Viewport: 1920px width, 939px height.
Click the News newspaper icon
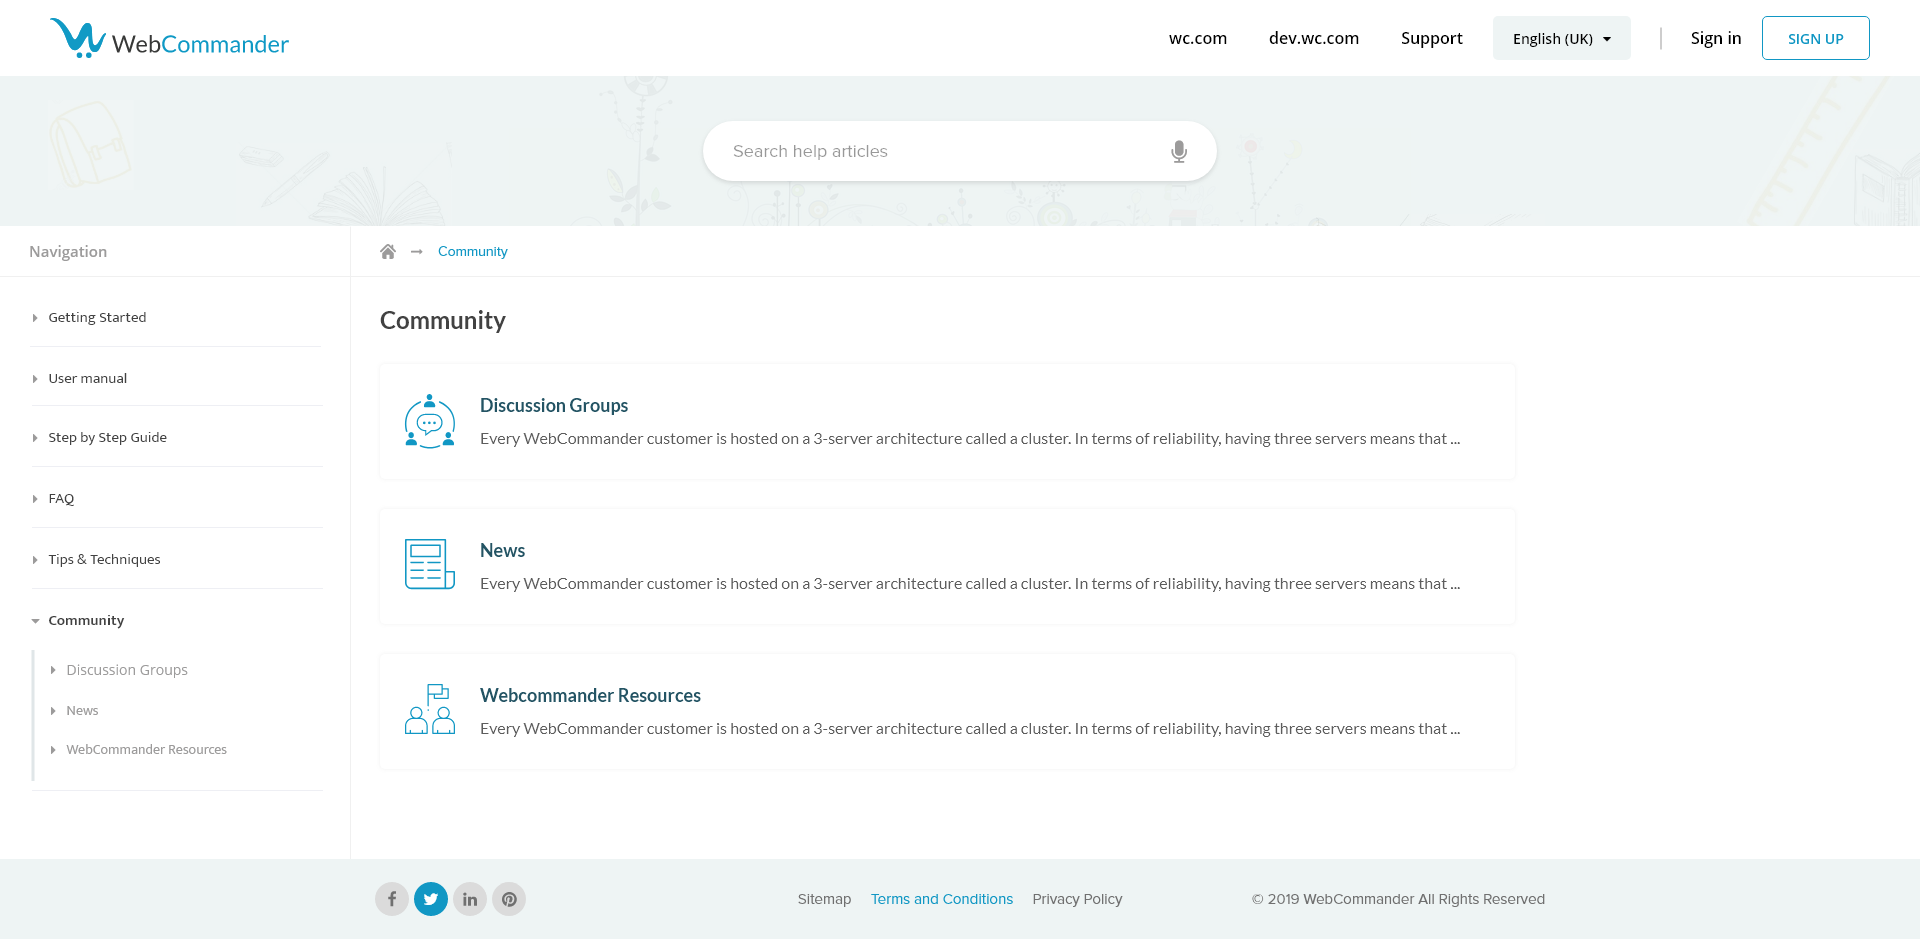point(430,565)
